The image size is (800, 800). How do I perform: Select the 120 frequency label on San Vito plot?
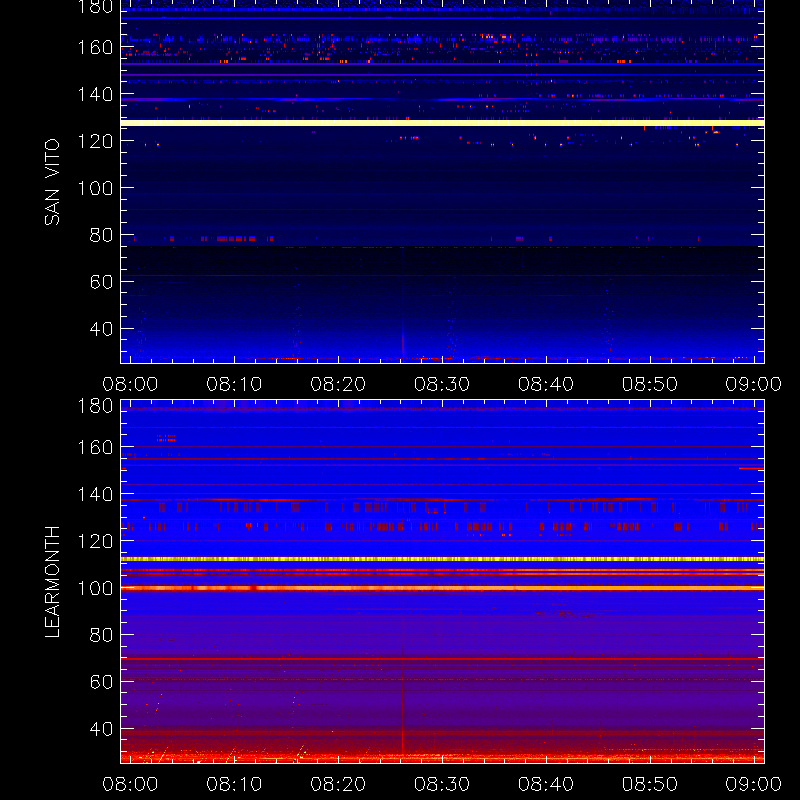[x=95, y=141]
